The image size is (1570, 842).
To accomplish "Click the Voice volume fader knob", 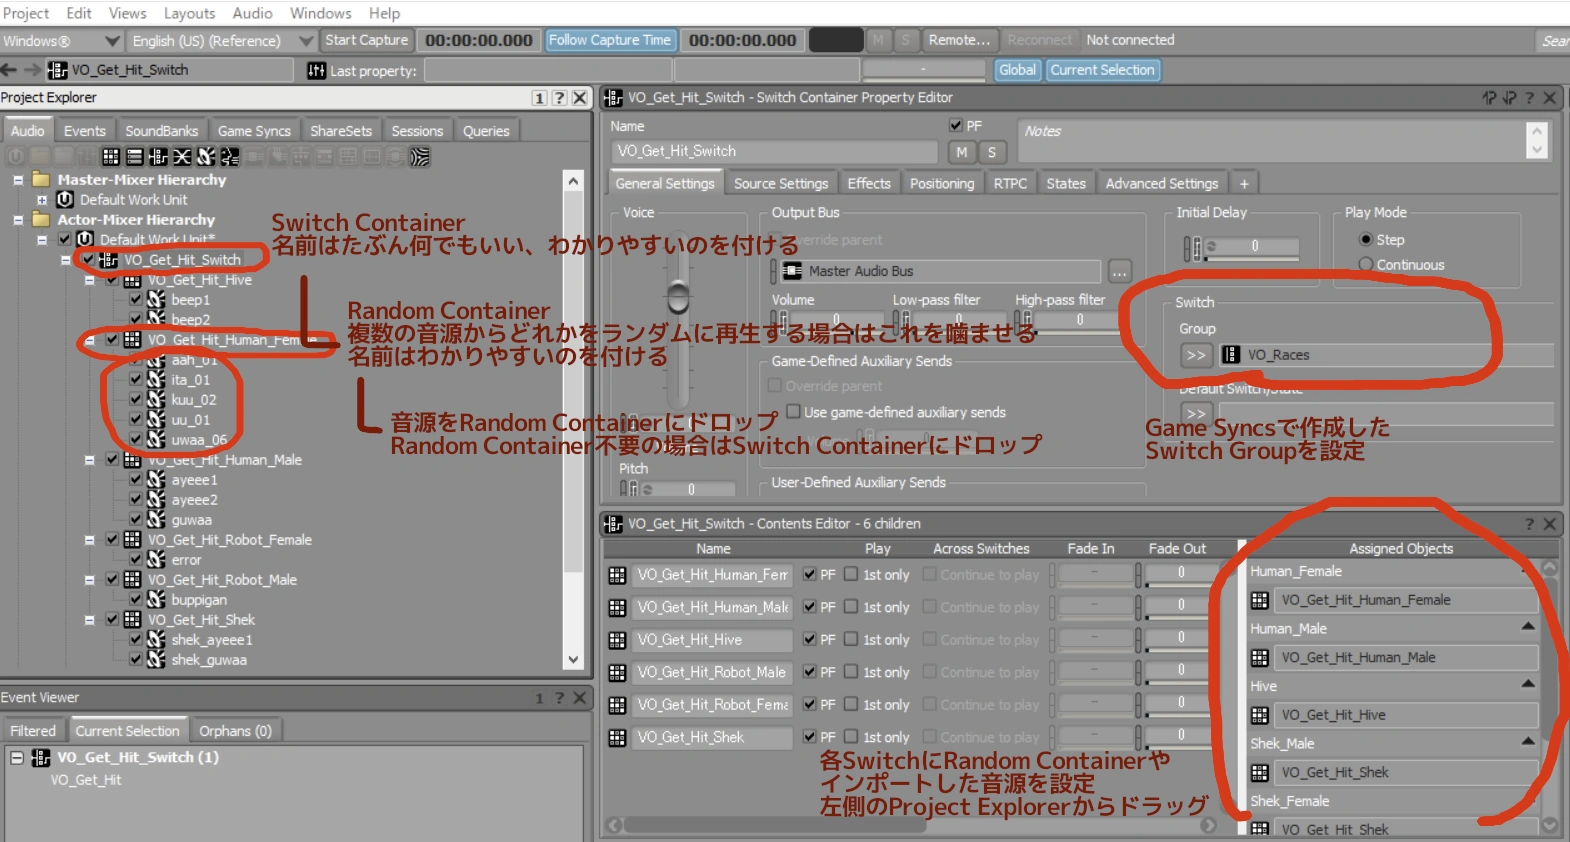I will point(678,297).
